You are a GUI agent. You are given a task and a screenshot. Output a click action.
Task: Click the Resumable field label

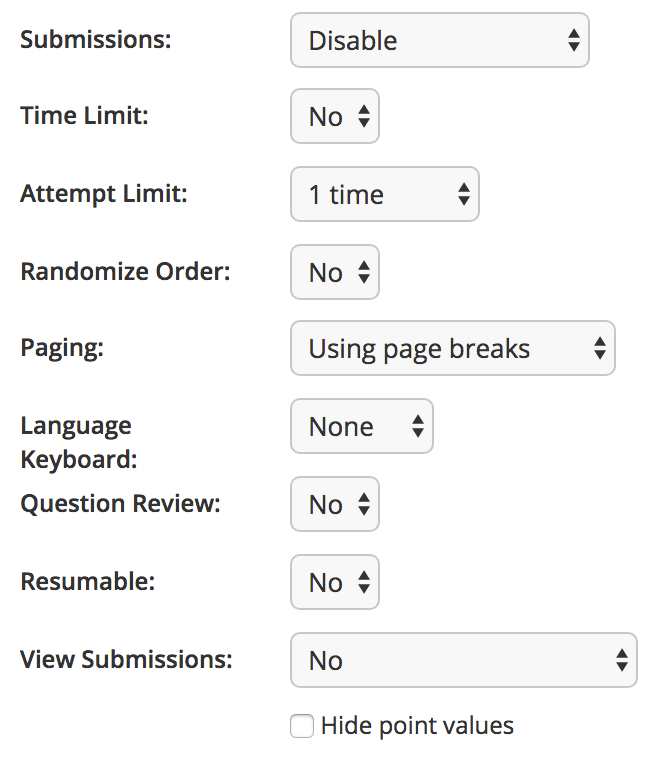[87, 582]
